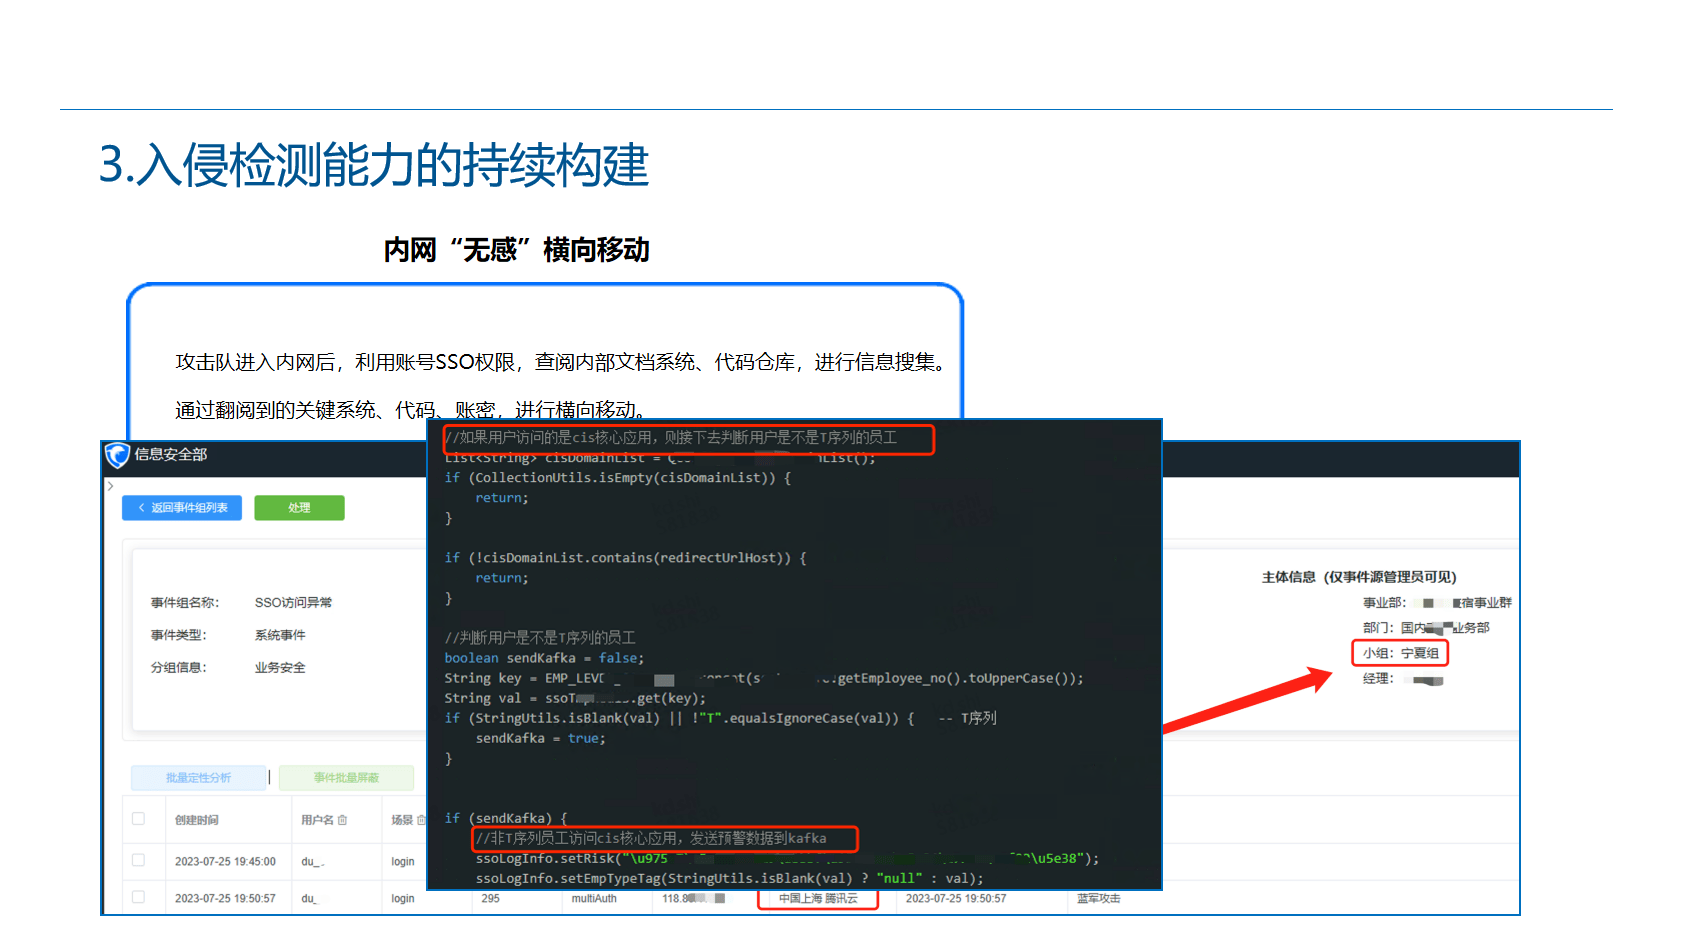Image resolution: width=1687 pixels, height=949 pixels.
Task: Check the row created 2023-07-25 19:50:57
Action: click(x=138, y=897)
